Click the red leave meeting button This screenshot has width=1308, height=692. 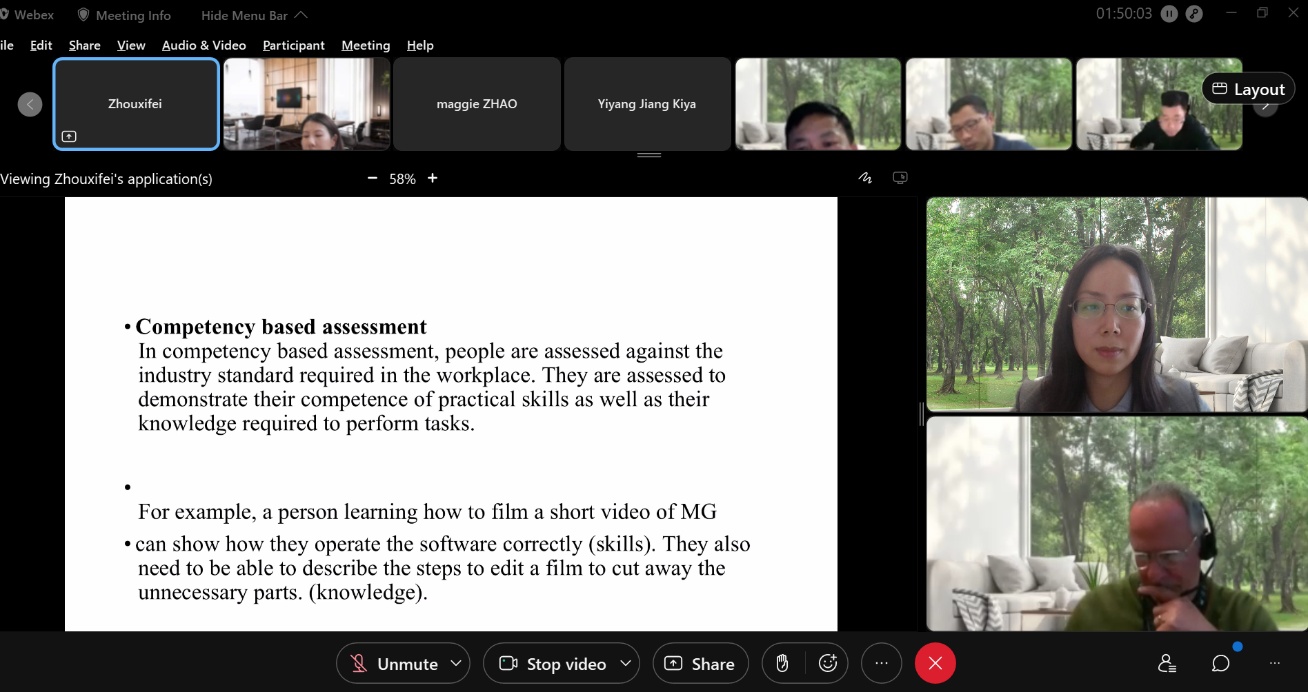(x=935, y=664)
